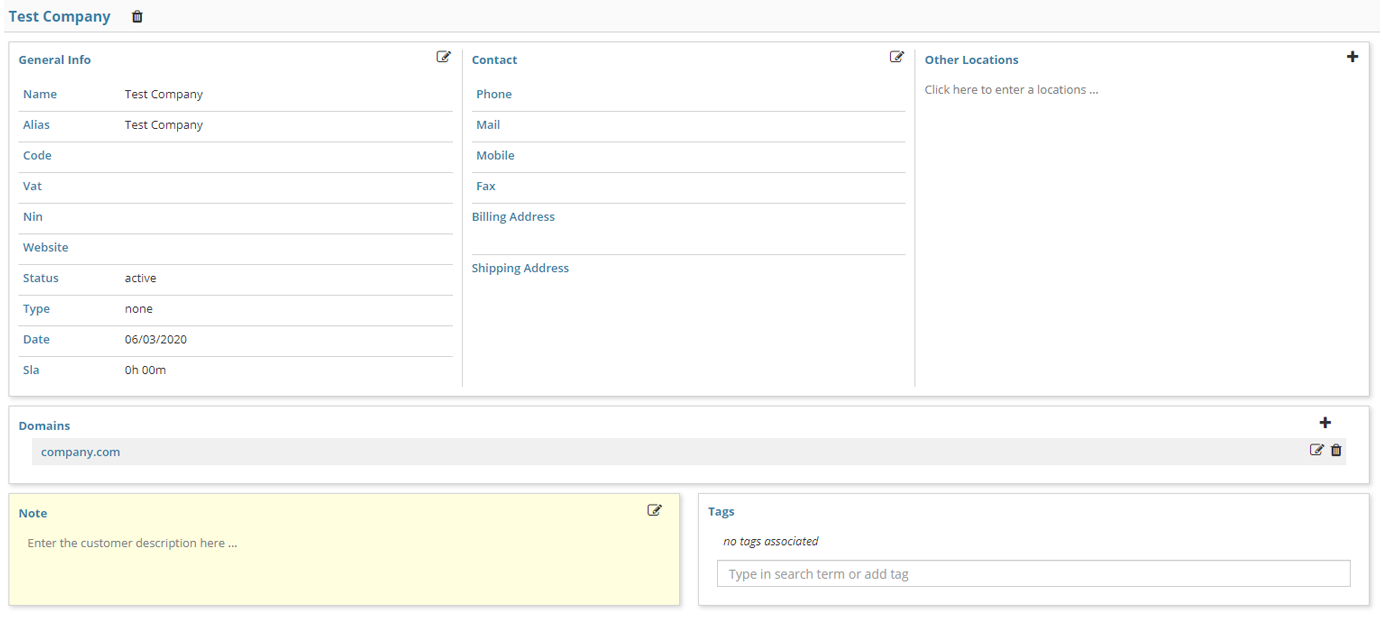Click the Billing Address label

513,217
